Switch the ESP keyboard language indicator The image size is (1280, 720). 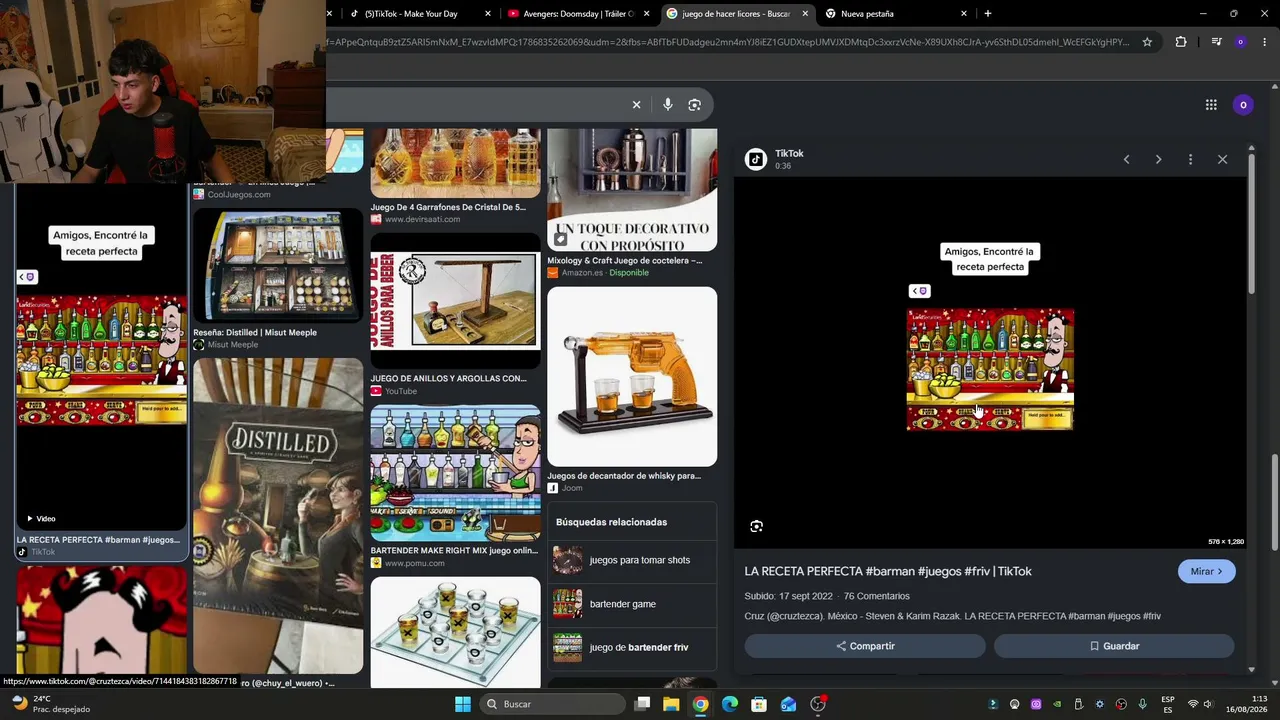coord(1168,704)
